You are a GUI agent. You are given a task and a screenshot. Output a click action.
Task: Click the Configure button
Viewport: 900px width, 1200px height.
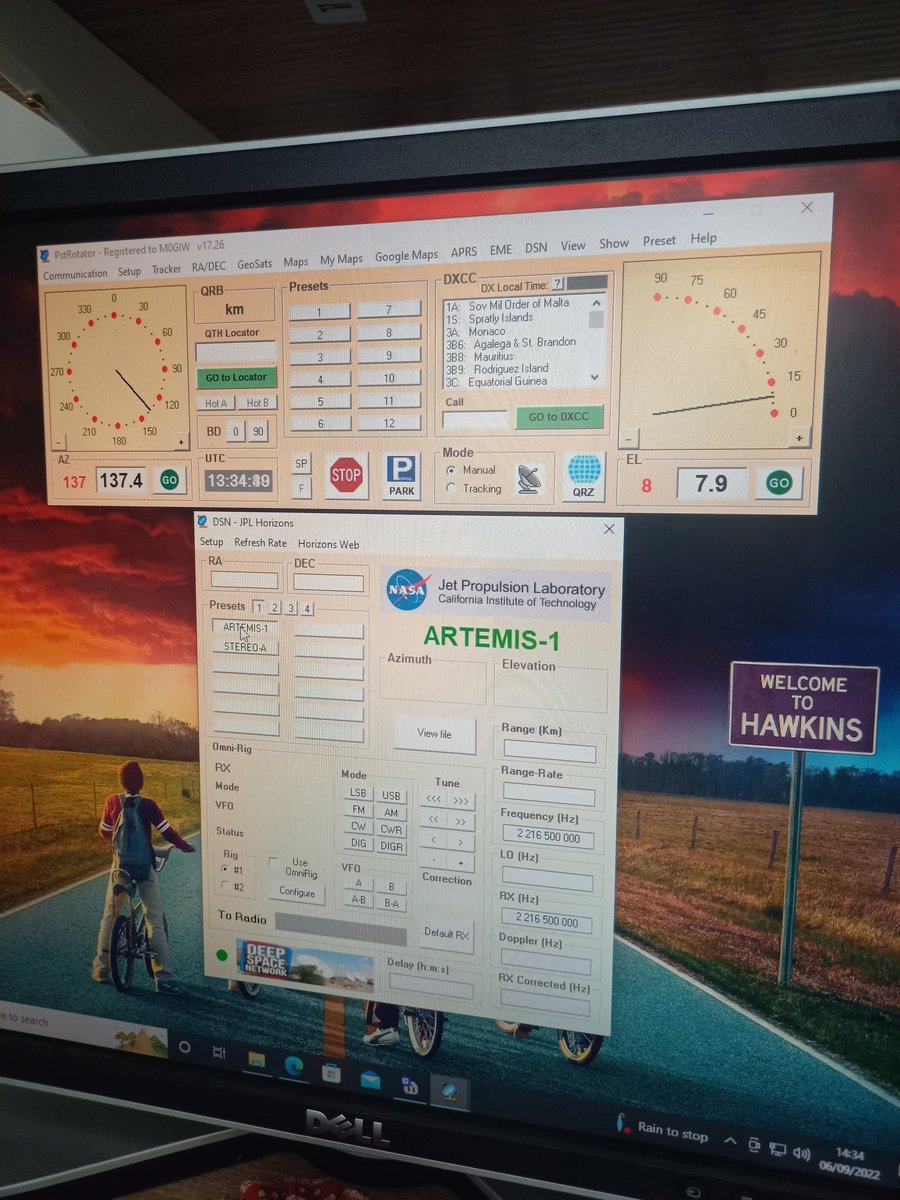coord(296,893)
